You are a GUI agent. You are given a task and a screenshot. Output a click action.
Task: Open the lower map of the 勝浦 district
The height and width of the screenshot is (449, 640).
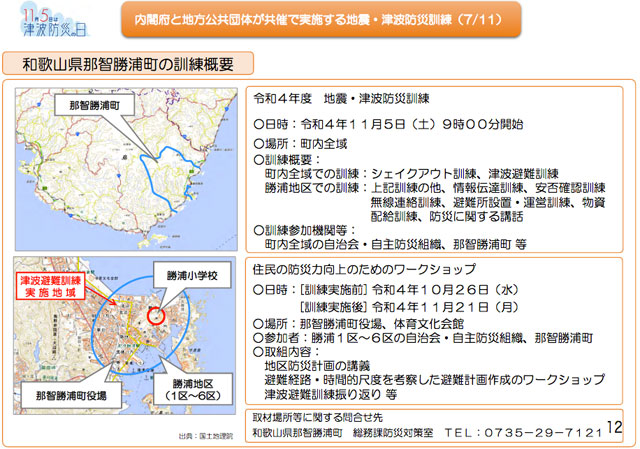[124, 335]
